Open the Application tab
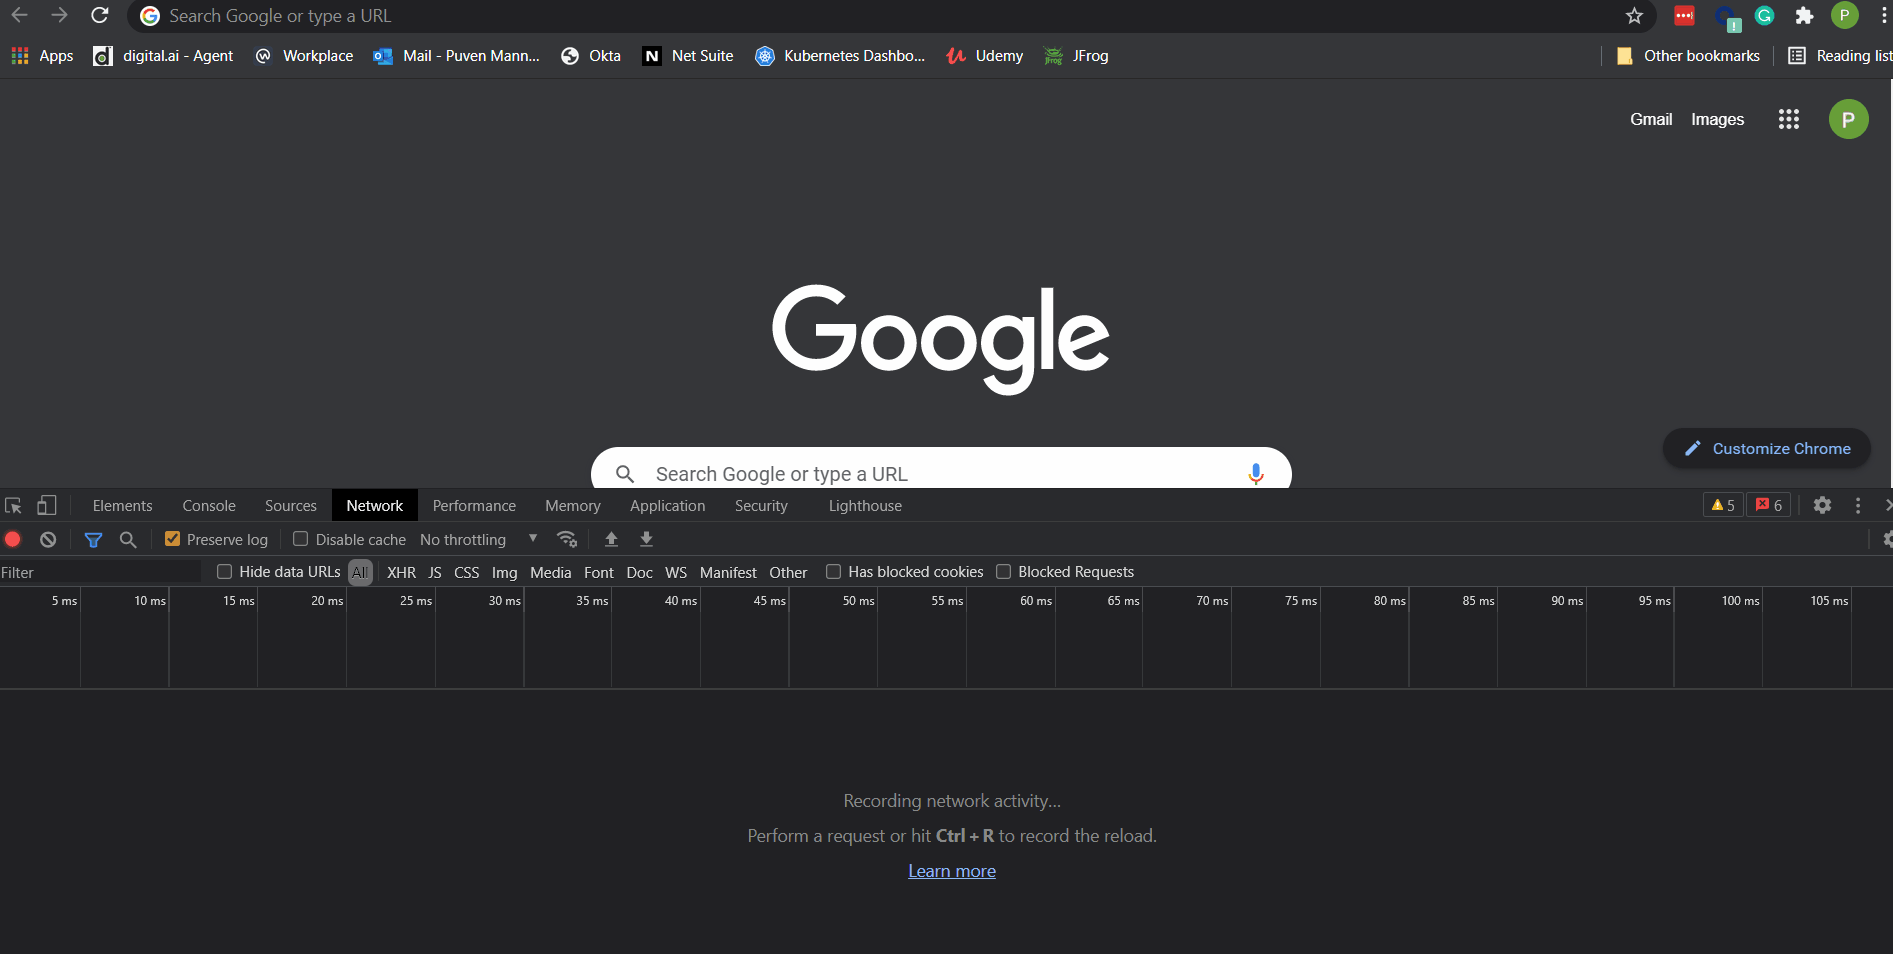The width and height of the screenshot is (1893, 954). (668, 506)
